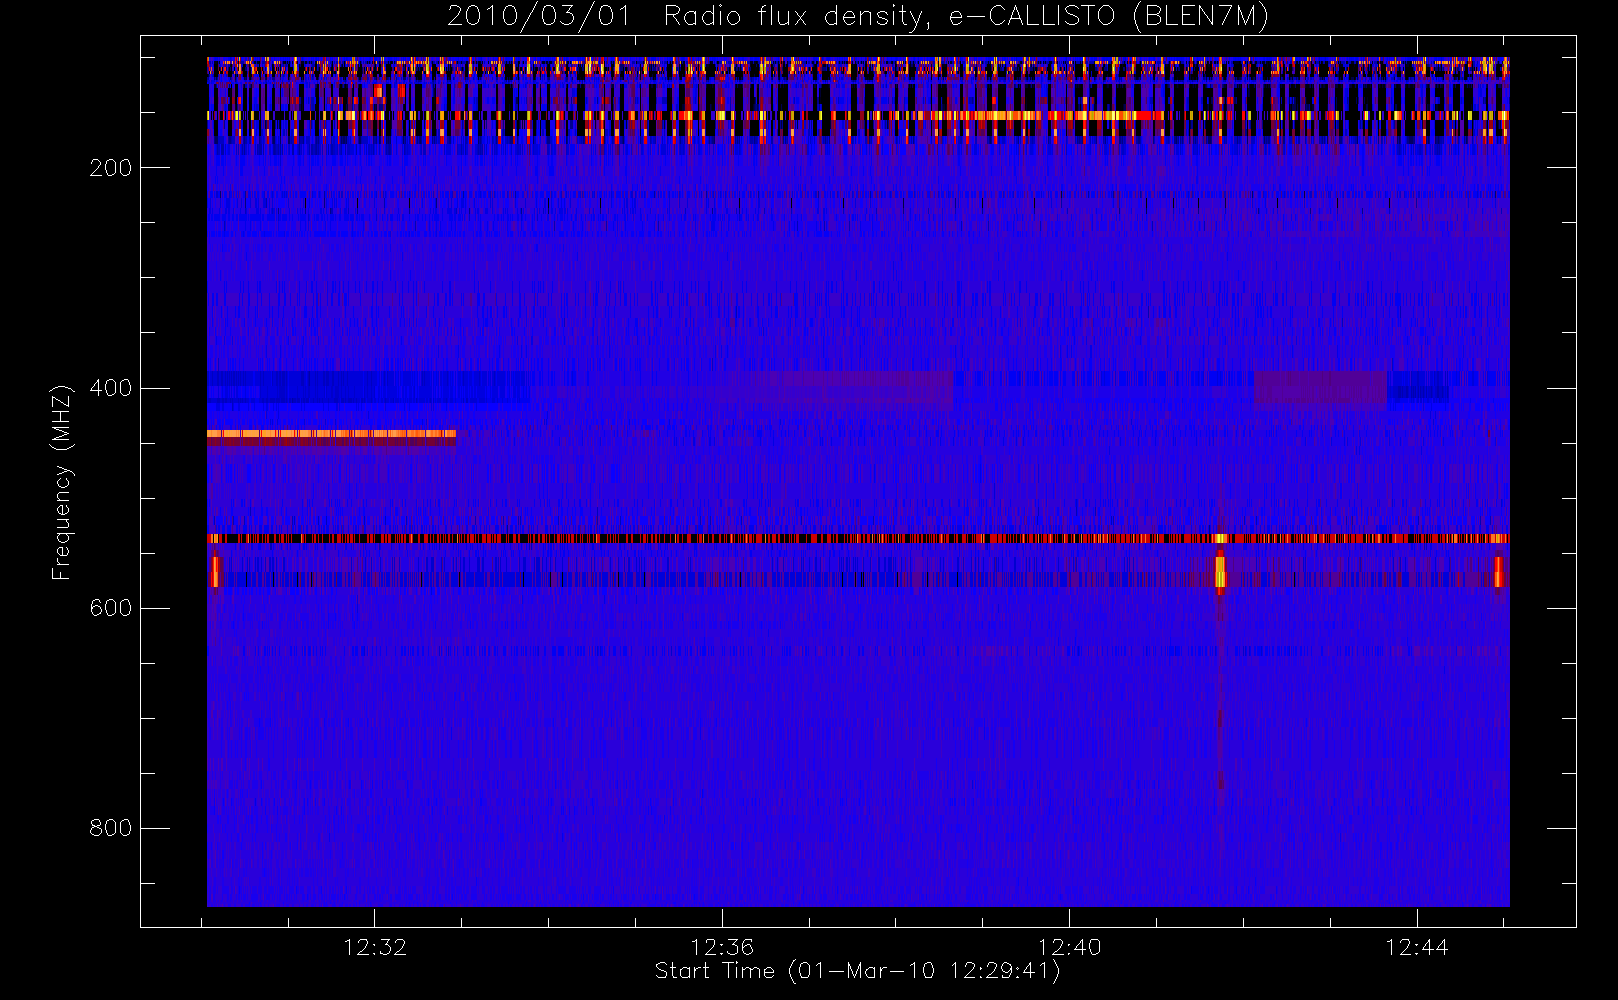1618x1000 pixels.
Task: Click the 12:32 time tick label
Action: (x=375, y=947)
